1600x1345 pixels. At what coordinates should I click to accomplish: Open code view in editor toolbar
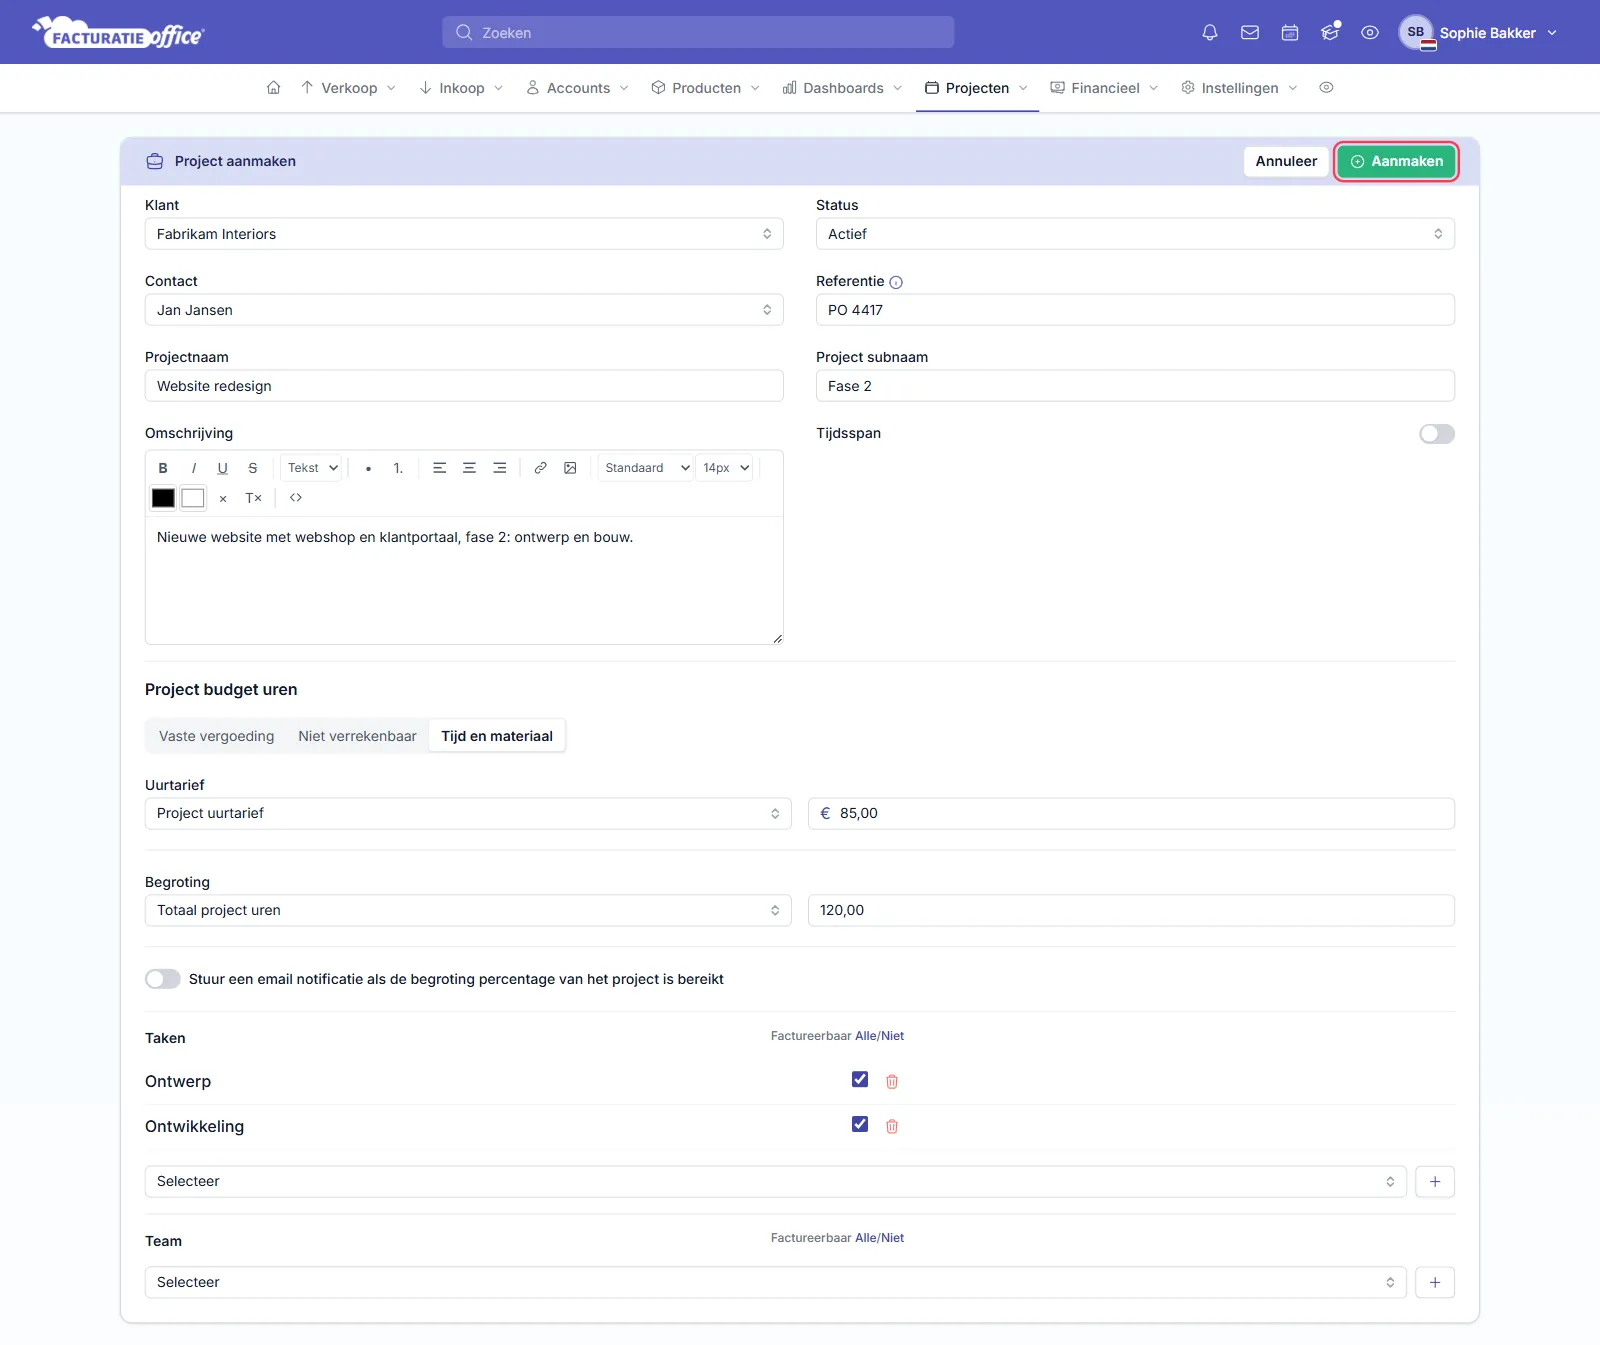coord(296,498)
